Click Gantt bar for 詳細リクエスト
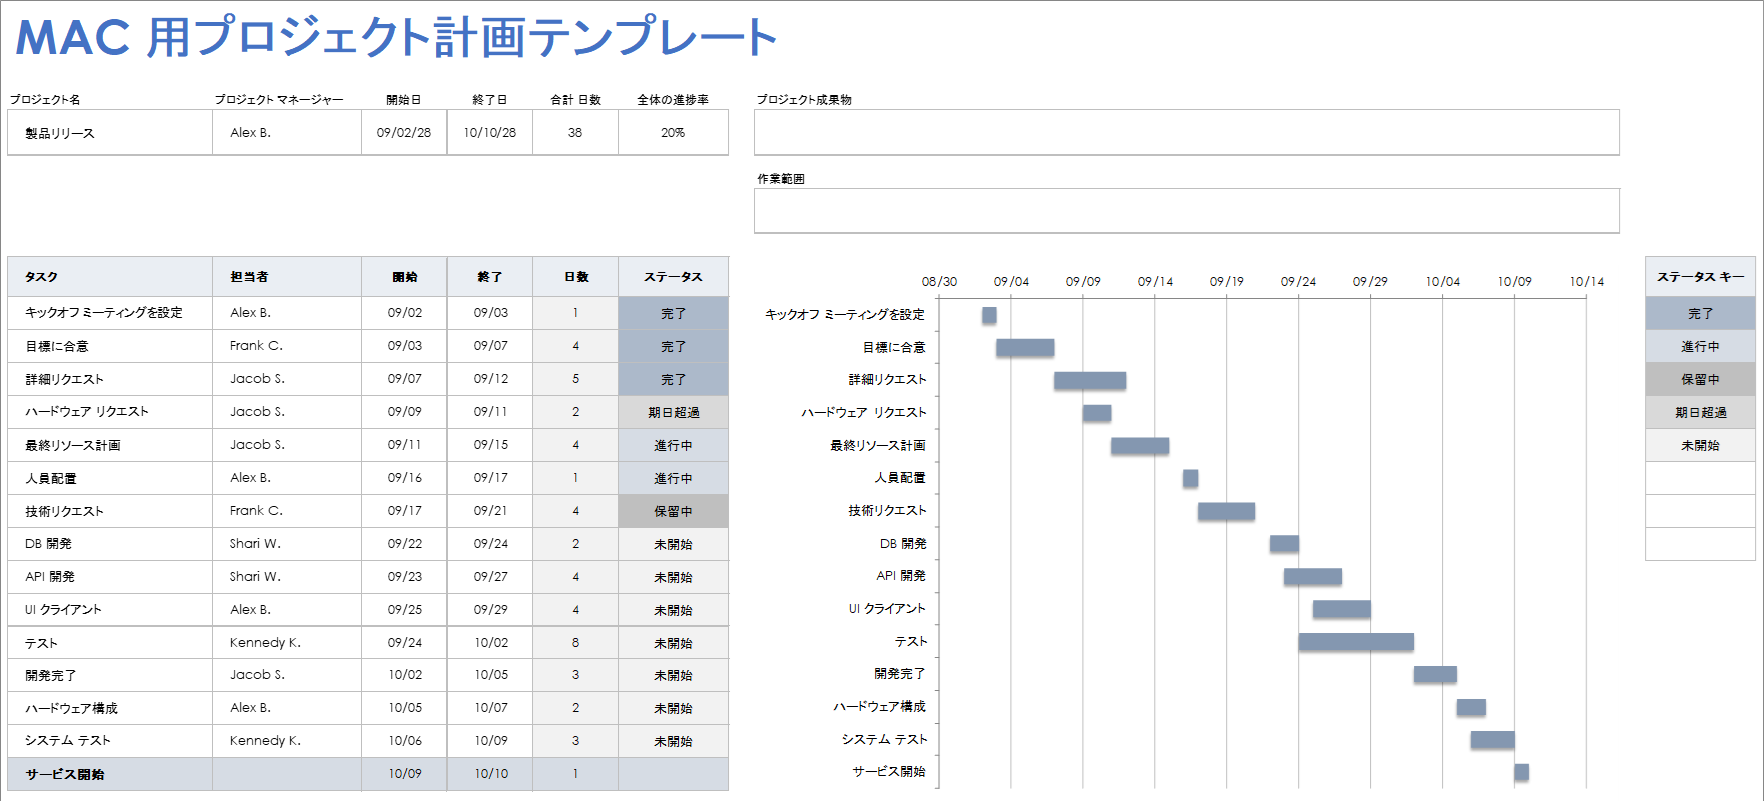This screenshot has height=801, width=1764. coord(1090,381)
